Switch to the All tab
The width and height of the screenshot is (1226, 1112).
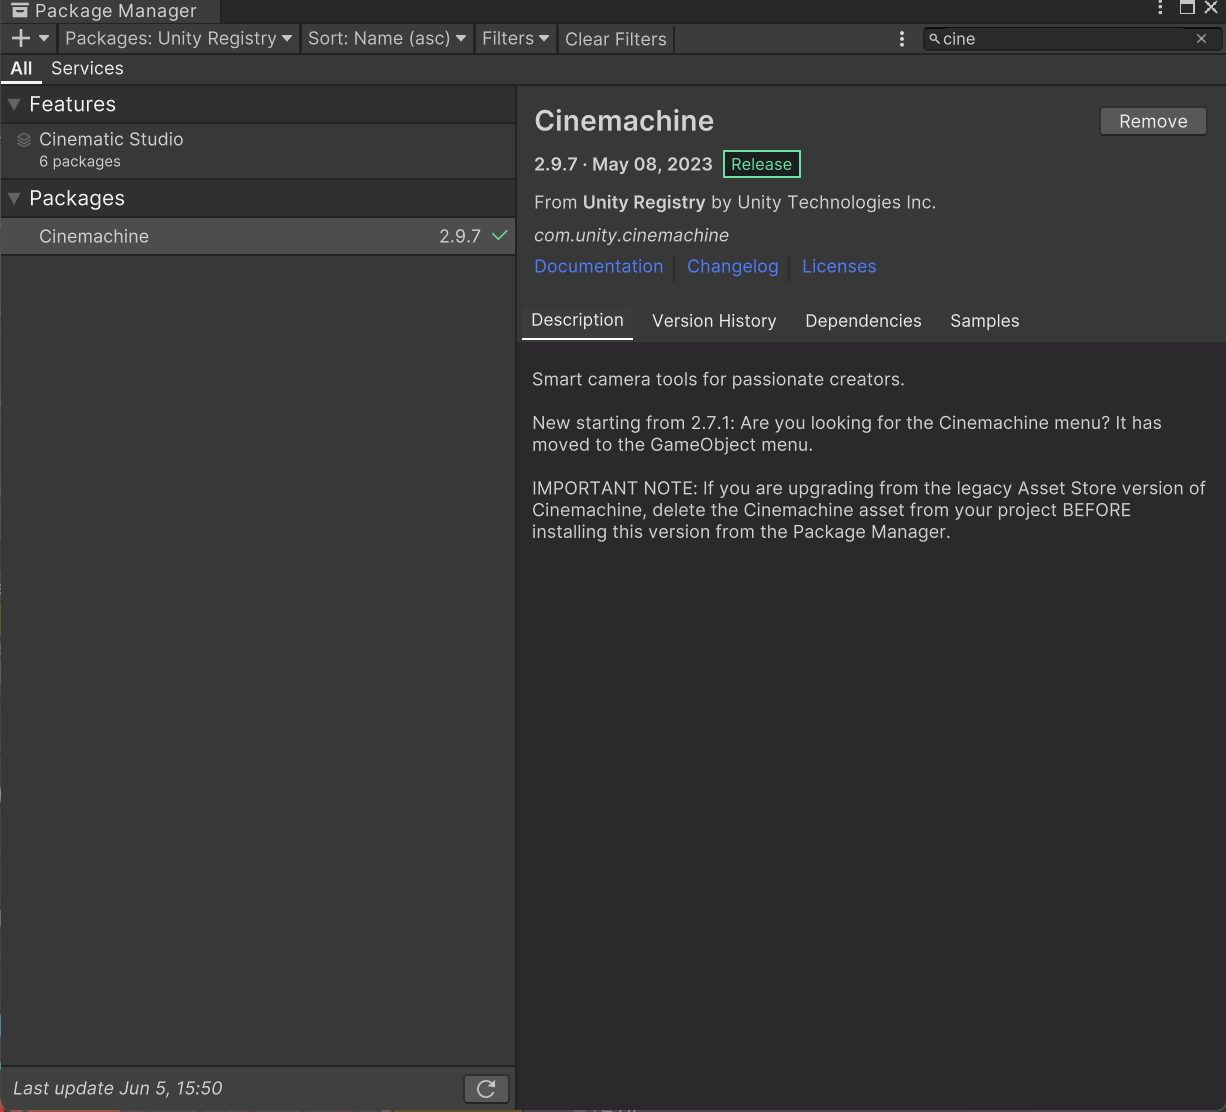click(21, 68)
